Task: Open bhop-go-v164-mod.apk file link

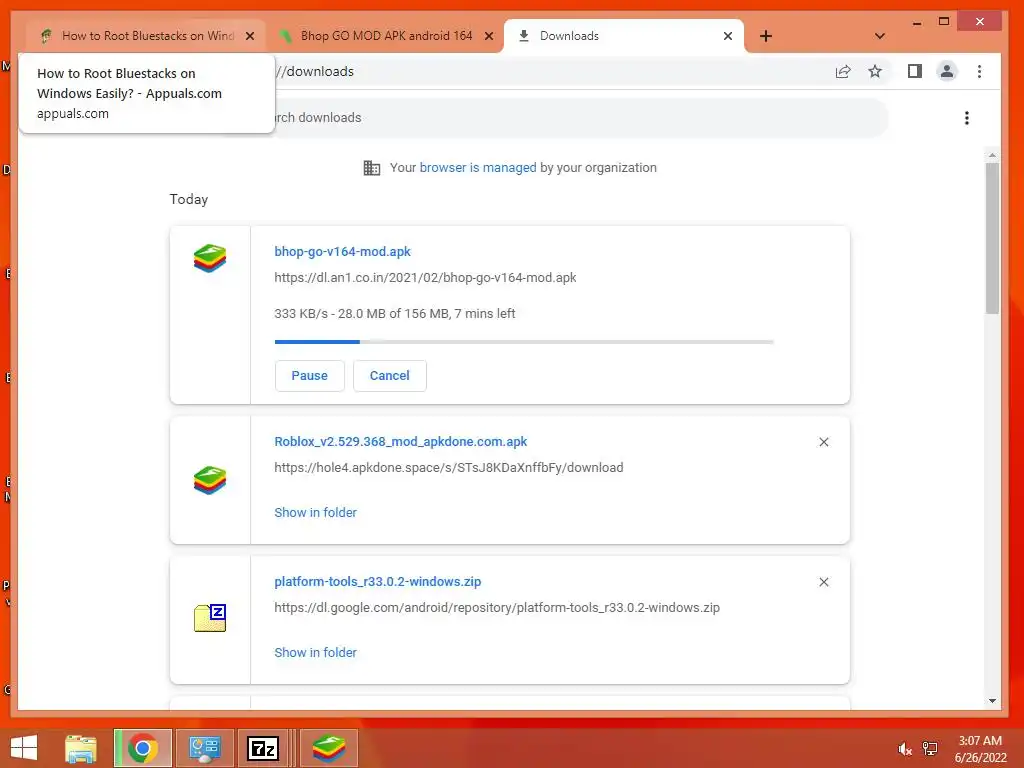Action: pyautogui.click(x=342, y=251)
